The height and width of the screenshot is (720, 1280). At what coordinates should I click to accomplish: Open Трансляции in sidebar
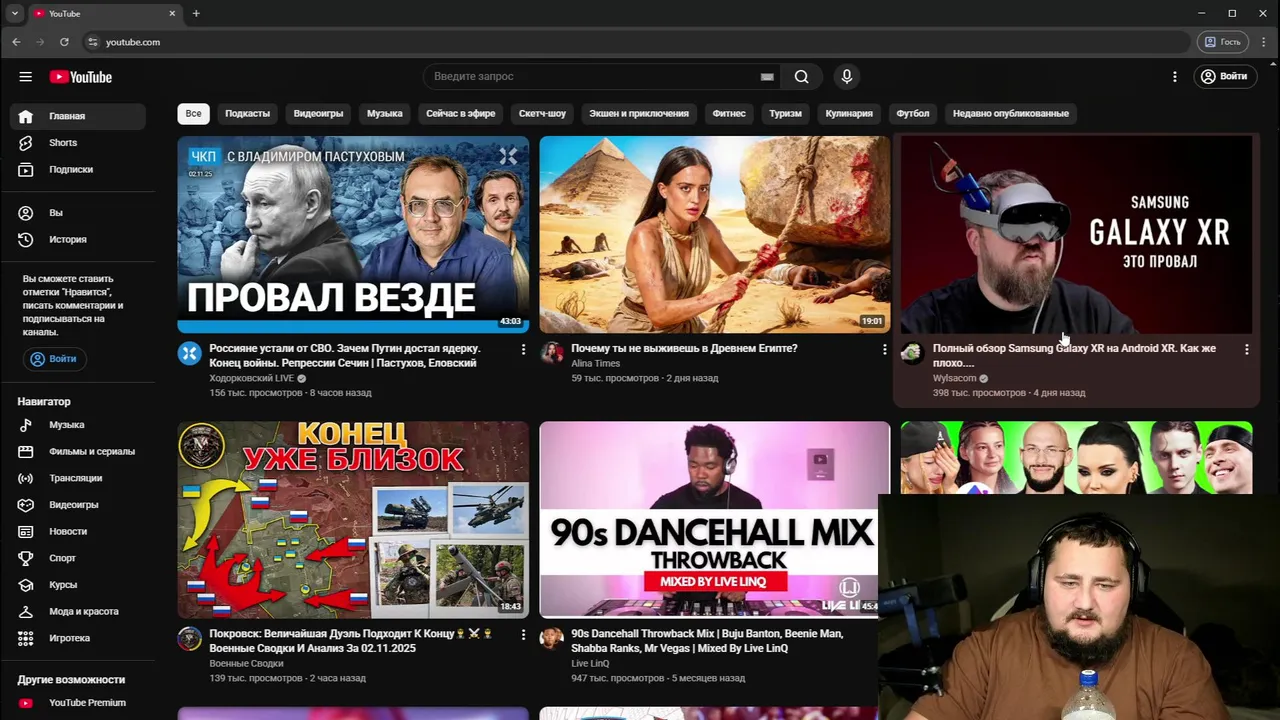click(x=78, y=478)
